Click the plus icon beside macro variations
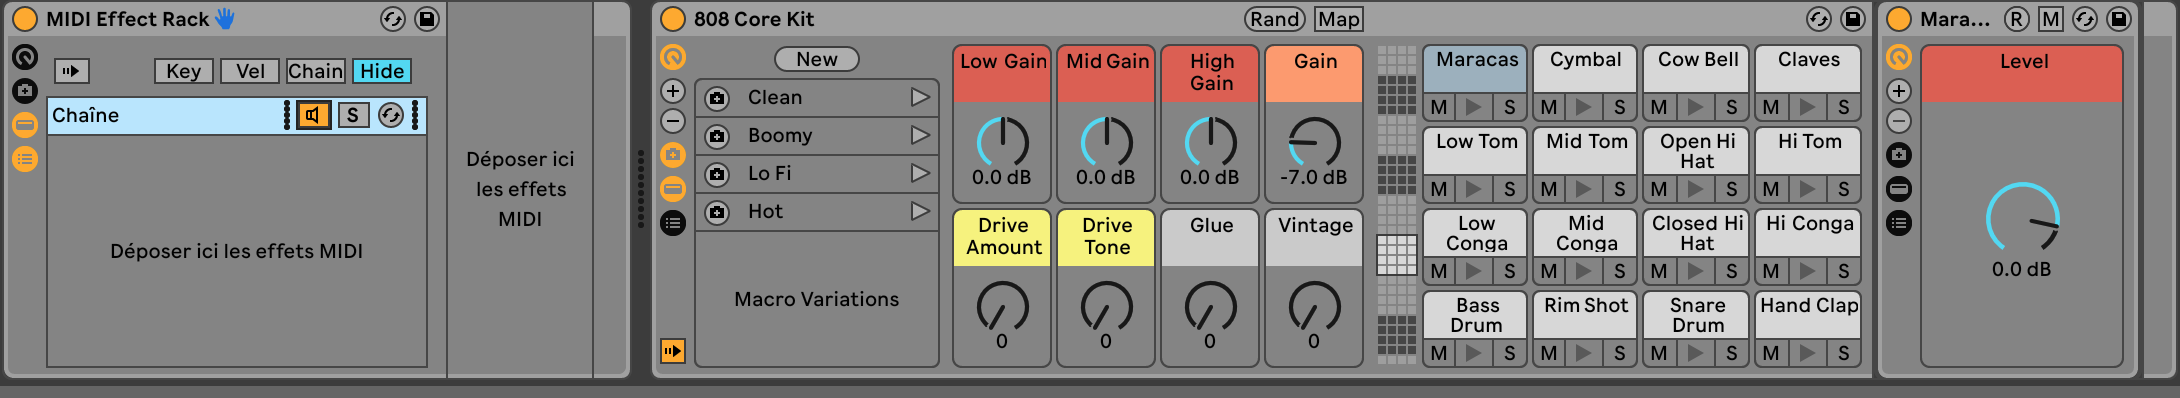 673,91
